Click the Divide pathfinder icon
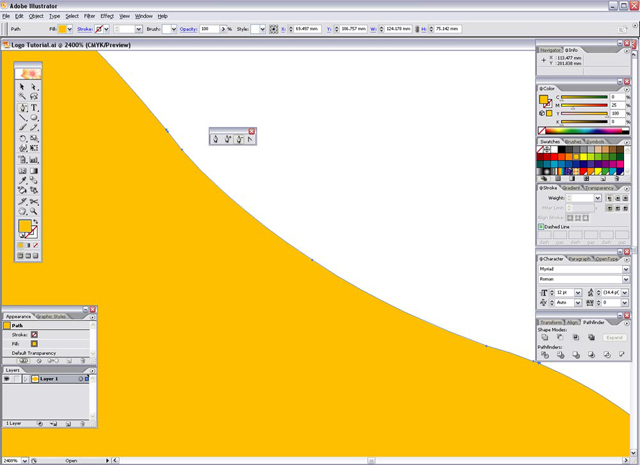 [545, 355]
